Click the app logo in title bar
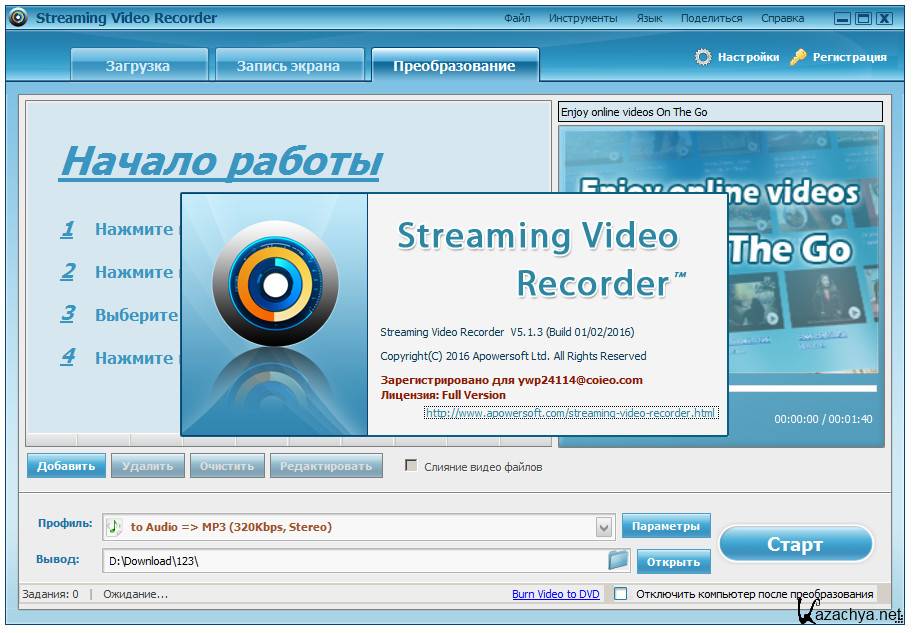 [17, 17]
